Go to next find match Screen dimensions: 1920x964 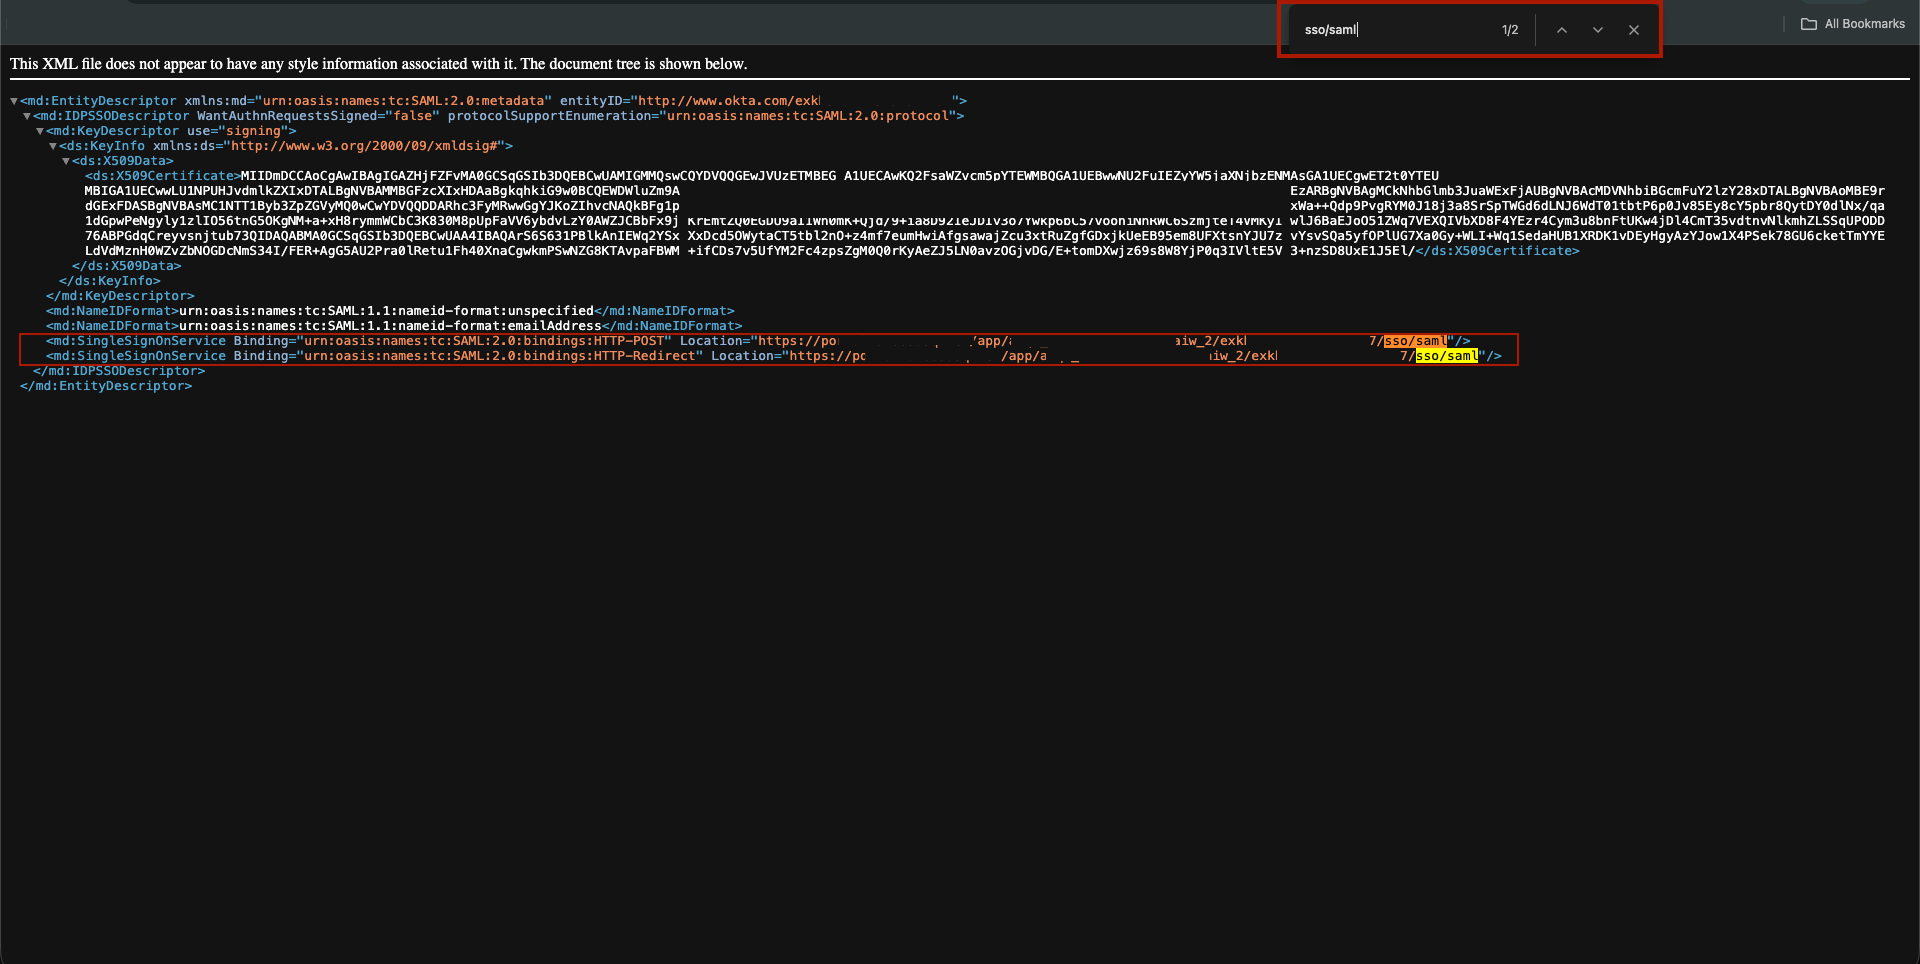click(1597, 30)
